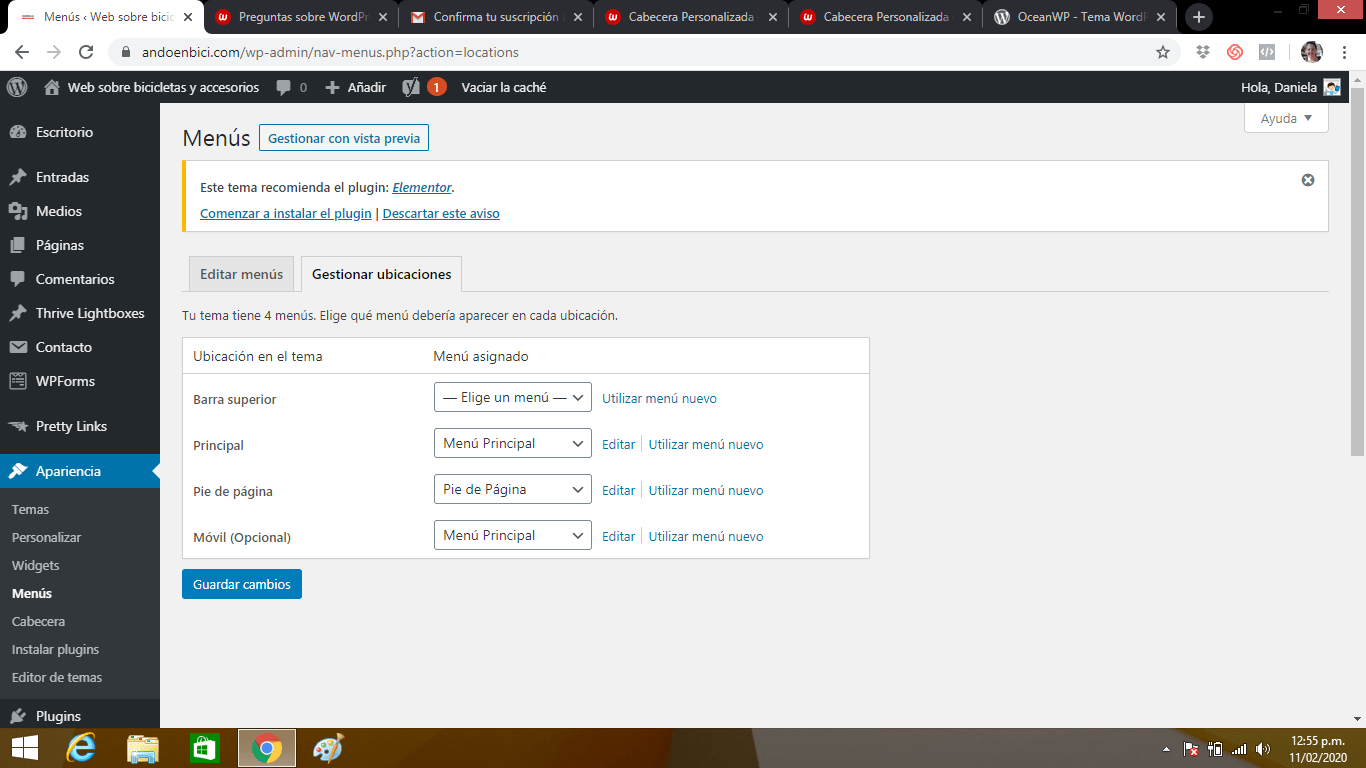Screen dimensions: 1366x768
Task: Bookmark page with star icon
Action: click(1163, 52)
